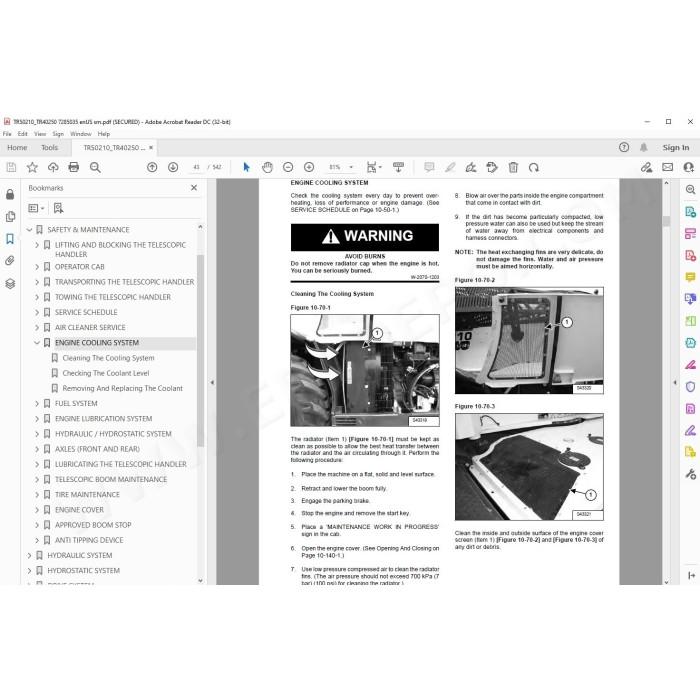Image resolution: width=700 pixels, height=700 pixels.
Task: Add document to starred via star icon
Action: coord(32,167)
